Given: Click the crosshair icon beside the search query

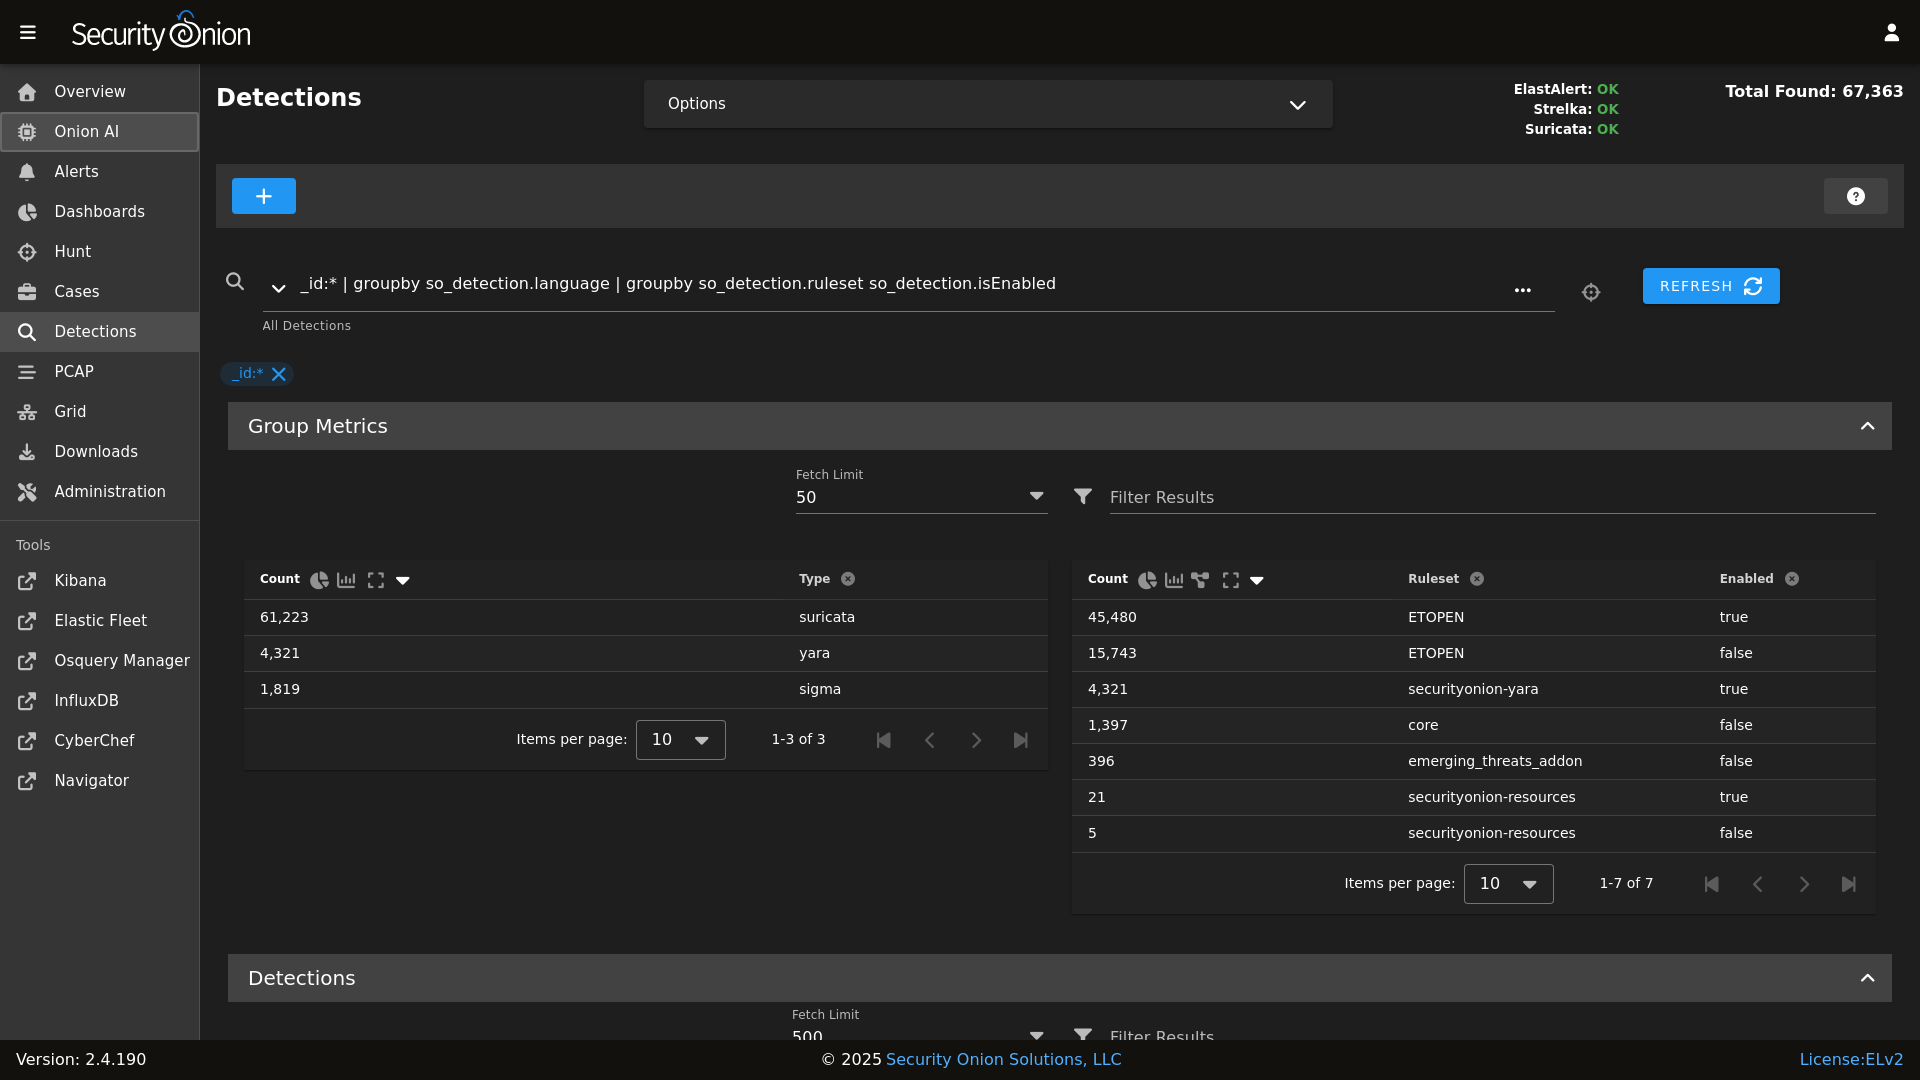Looking at the screenshot, I should pos(1591,292).
